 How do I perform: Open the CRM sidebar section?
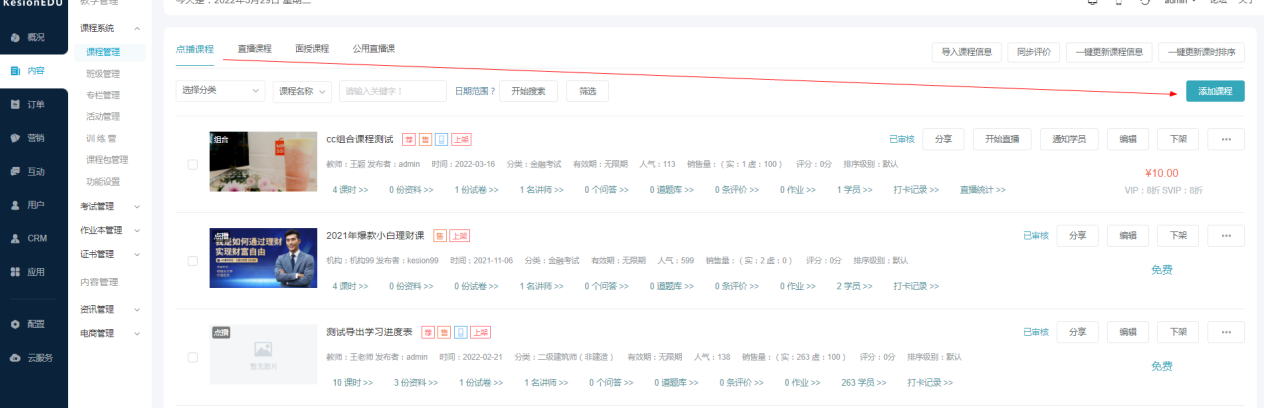click(34, 238)
